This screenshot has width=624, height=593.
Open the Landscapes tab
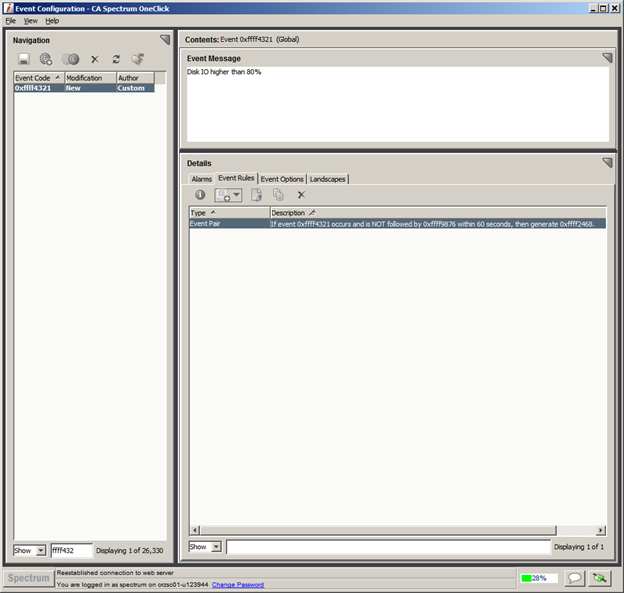click(x=328, y=179)
